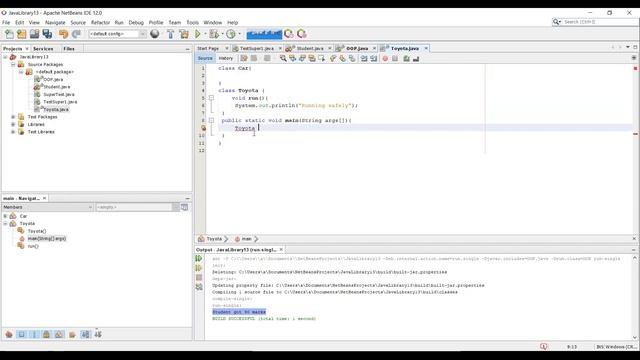This screenshot has height=360, width=640.
Task: Click the Shift Line Right editor icon
Action: pos(373,58)
